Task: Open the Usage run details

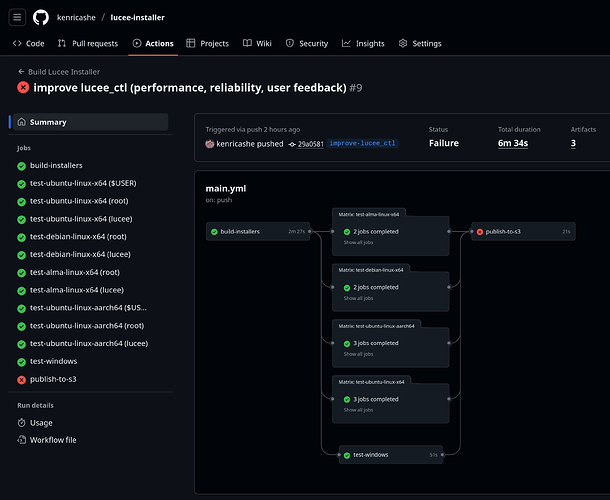Action: point(41,423)
